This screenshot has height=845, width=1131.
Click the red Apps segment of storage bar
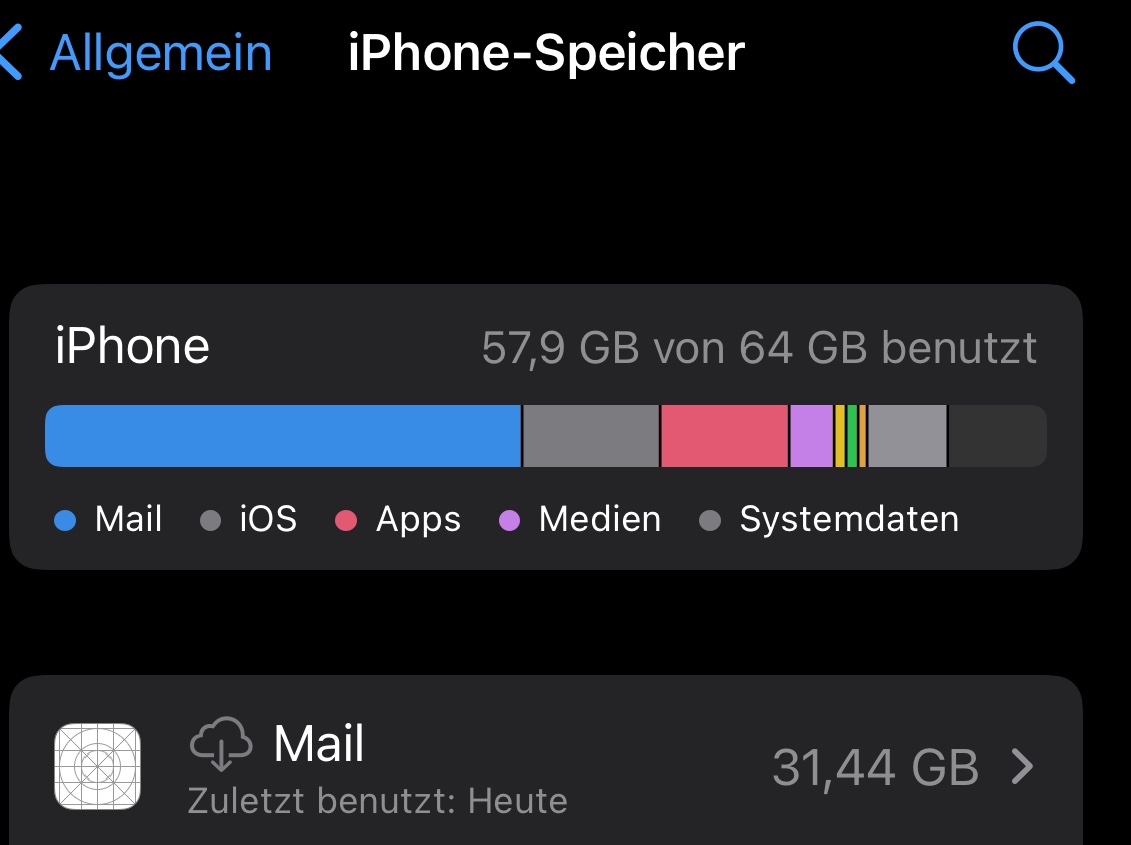pos(724,436)
